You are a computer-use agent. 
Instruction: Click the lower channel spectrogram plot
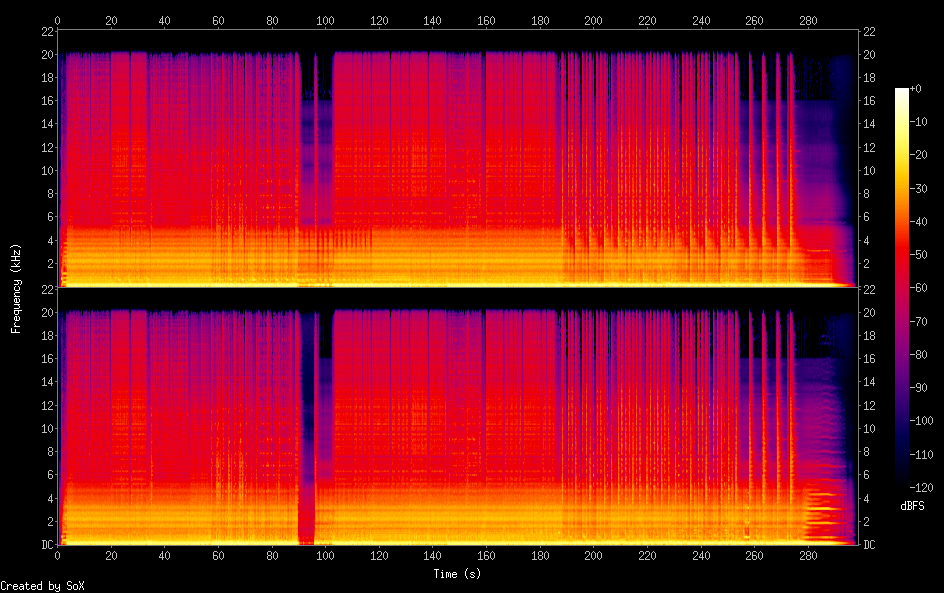[x=458, y=417]
